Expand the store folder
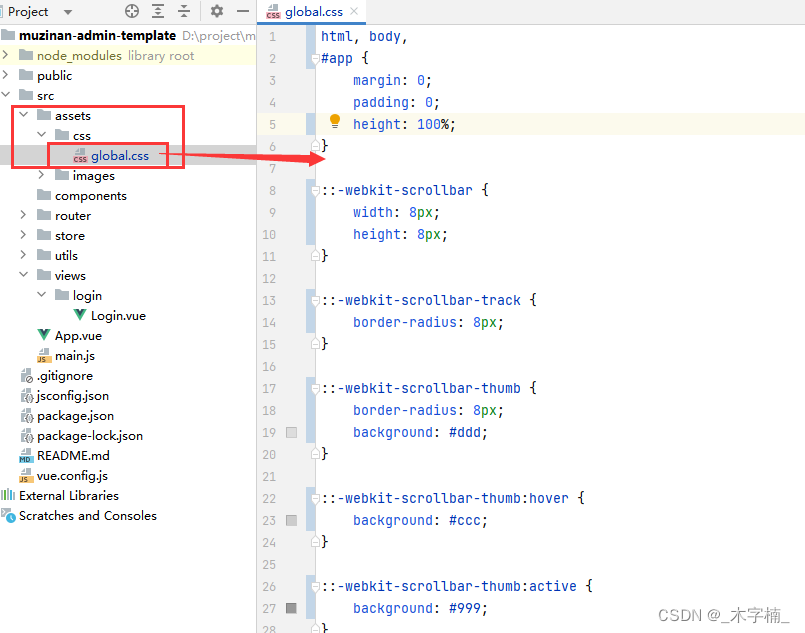 tap(24, 235)
